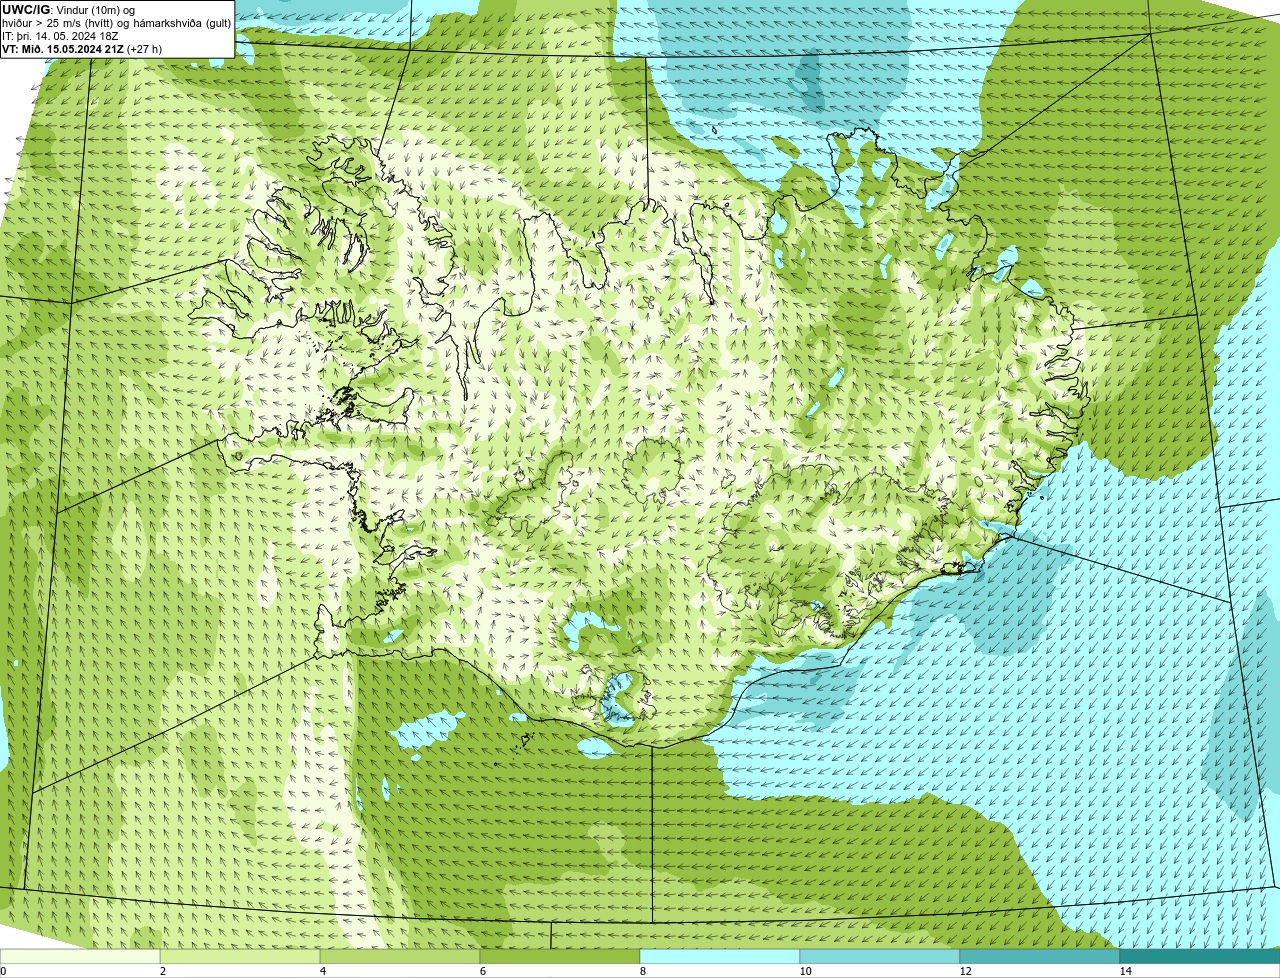Click the title line "UWC/IG: Vindur (10m) og"
This screenshot has width=1280, height=978.
tap(68, 10)
